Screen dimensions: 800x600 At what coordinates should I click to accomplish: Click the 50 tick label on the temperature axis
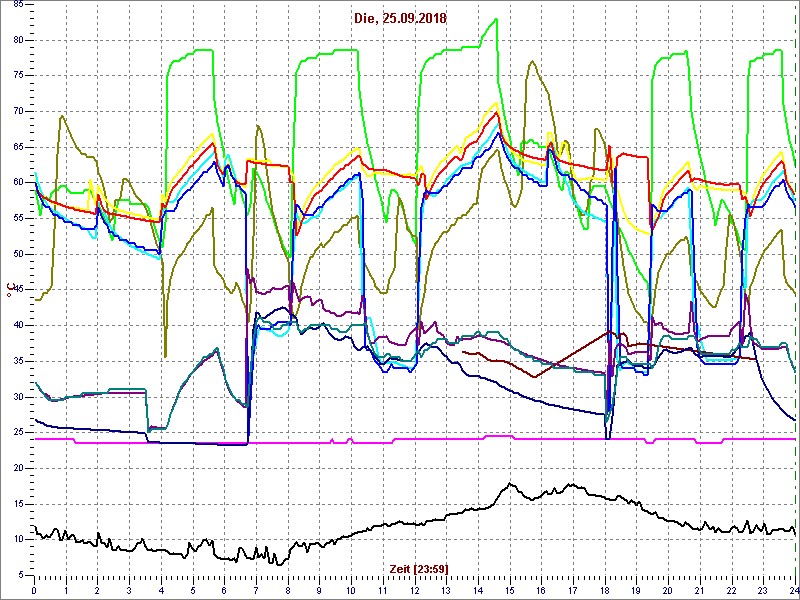(x=18, y=254)
